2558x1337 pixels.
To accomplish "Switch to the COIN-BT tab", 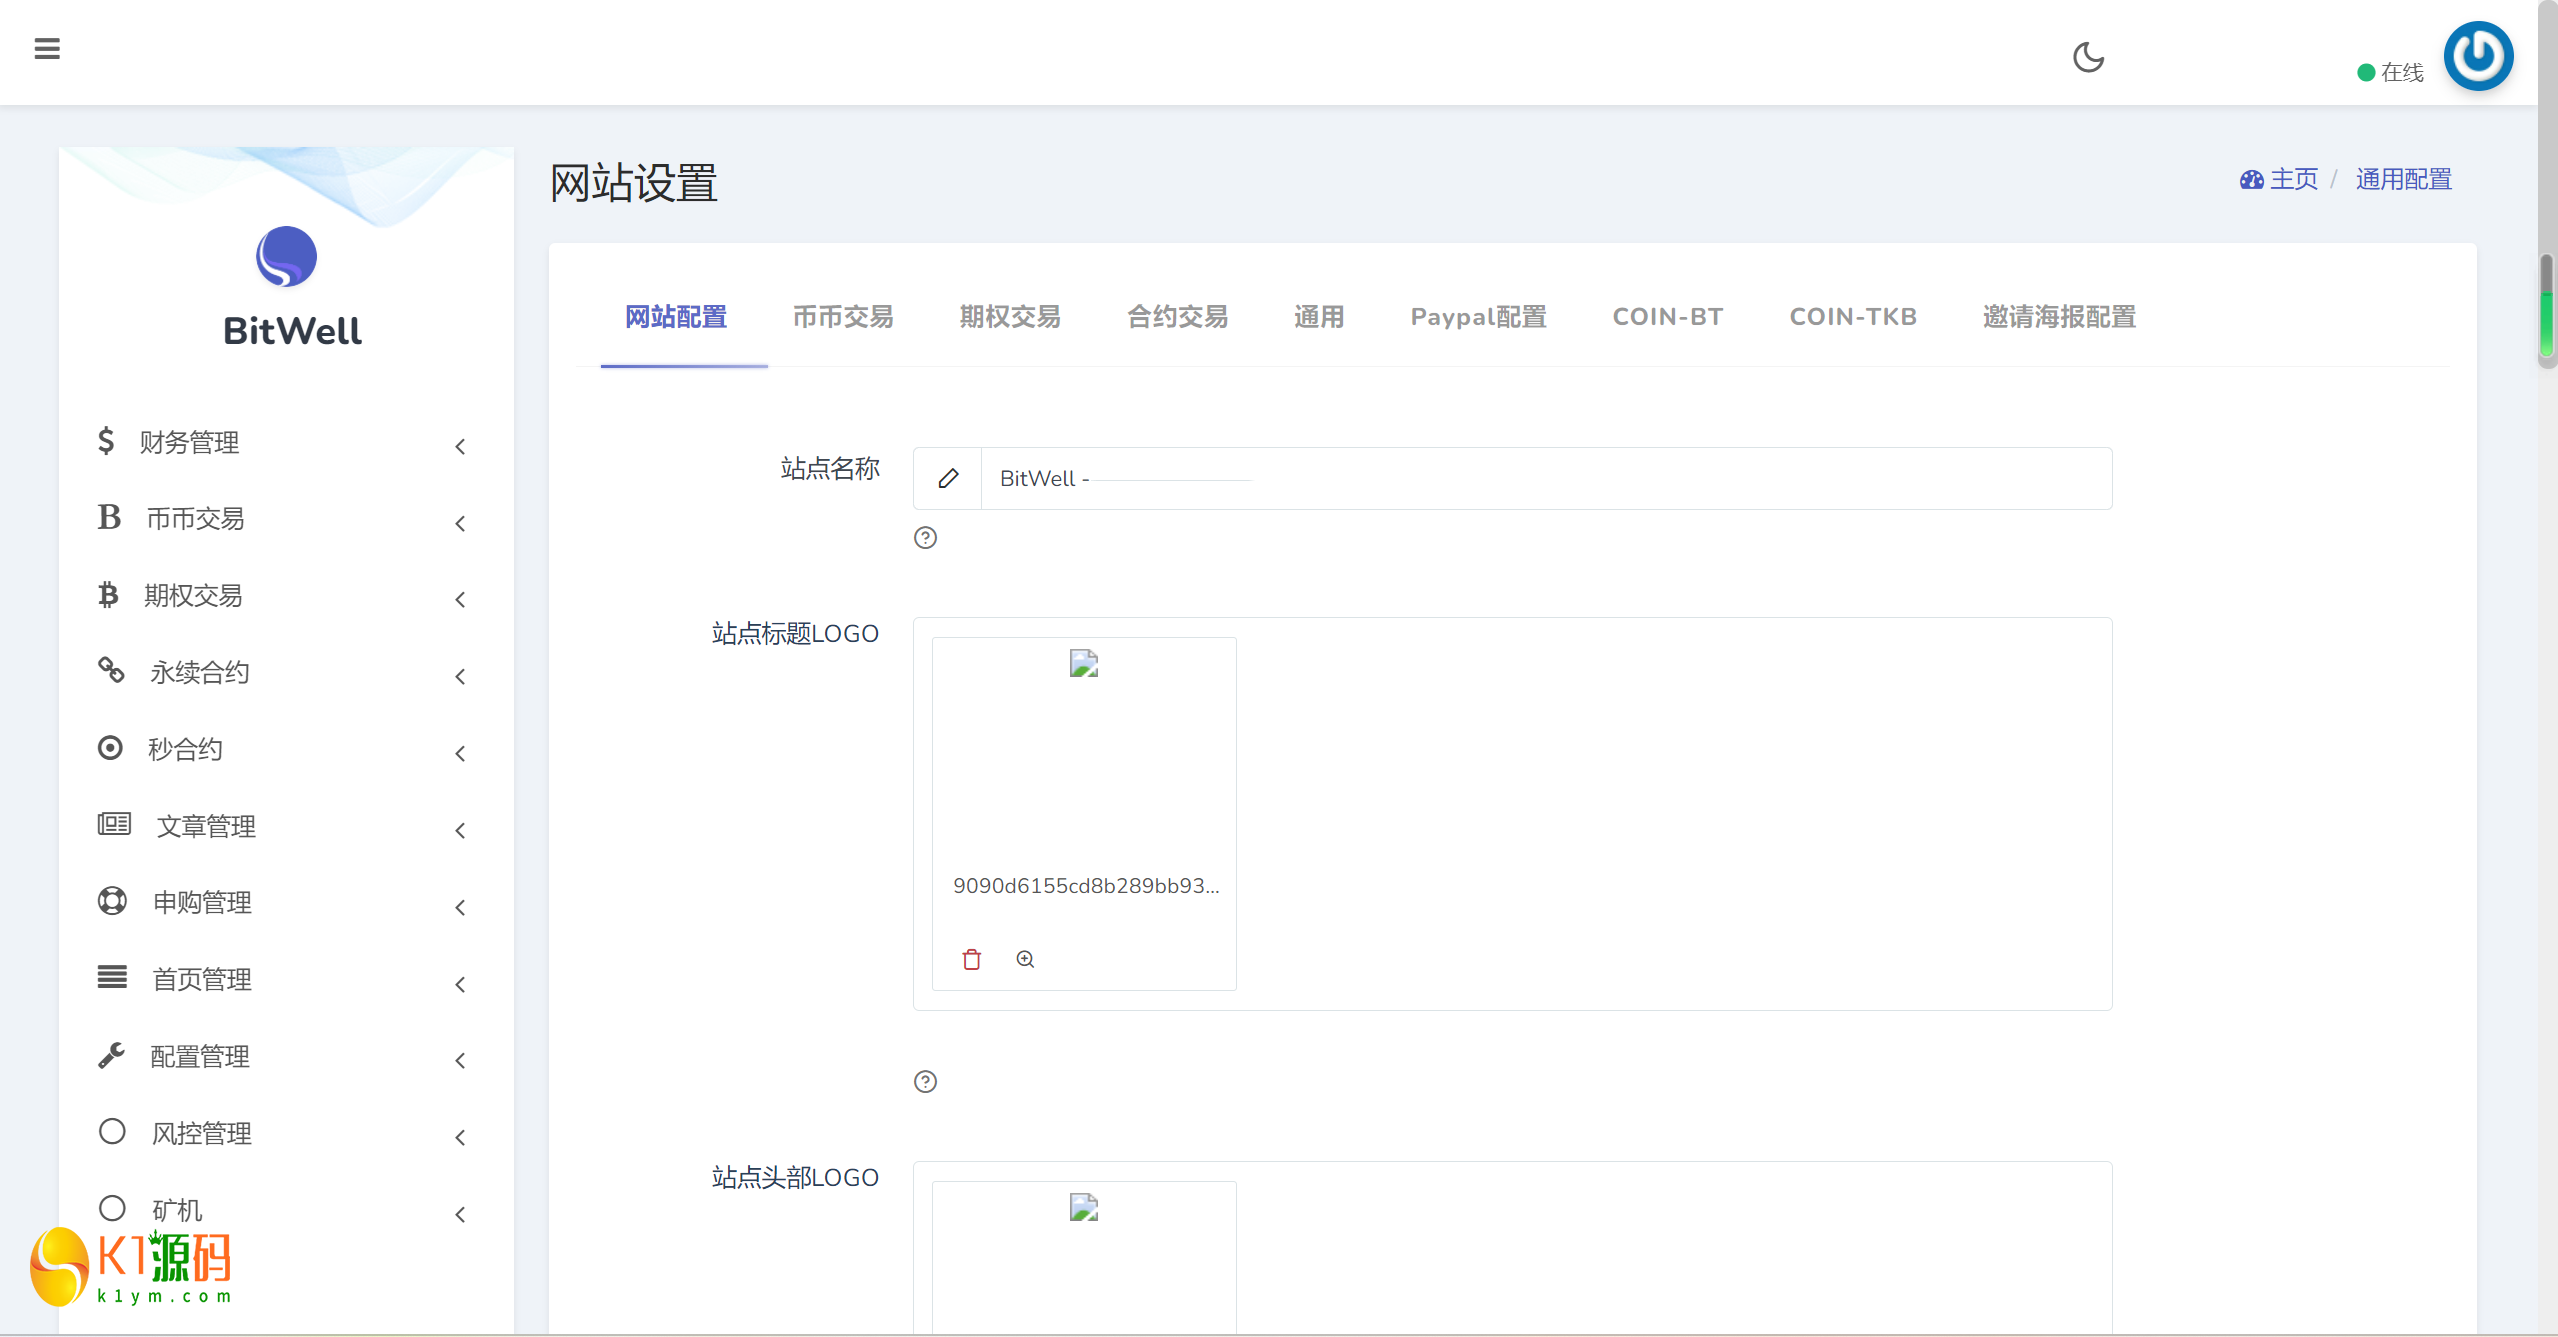I will 1667,317.
